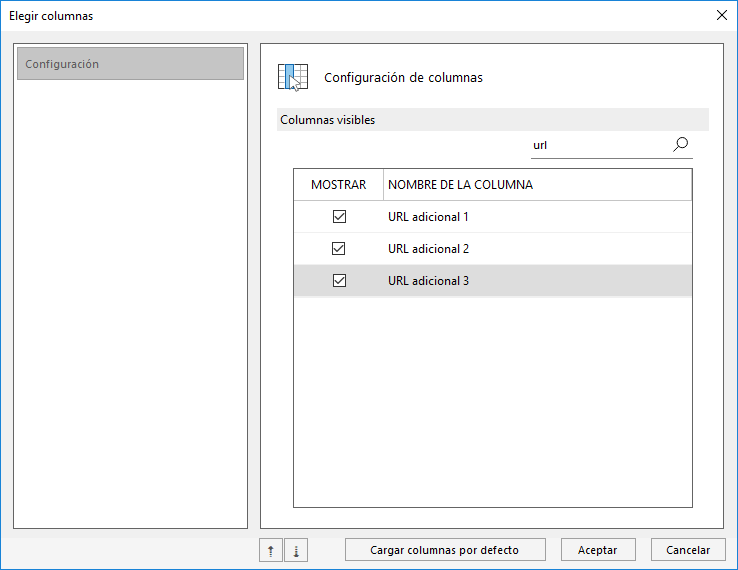Click the Columnas visibles section label
The height and width of the screenshot is (570, 738).
[x=328, y=120]
